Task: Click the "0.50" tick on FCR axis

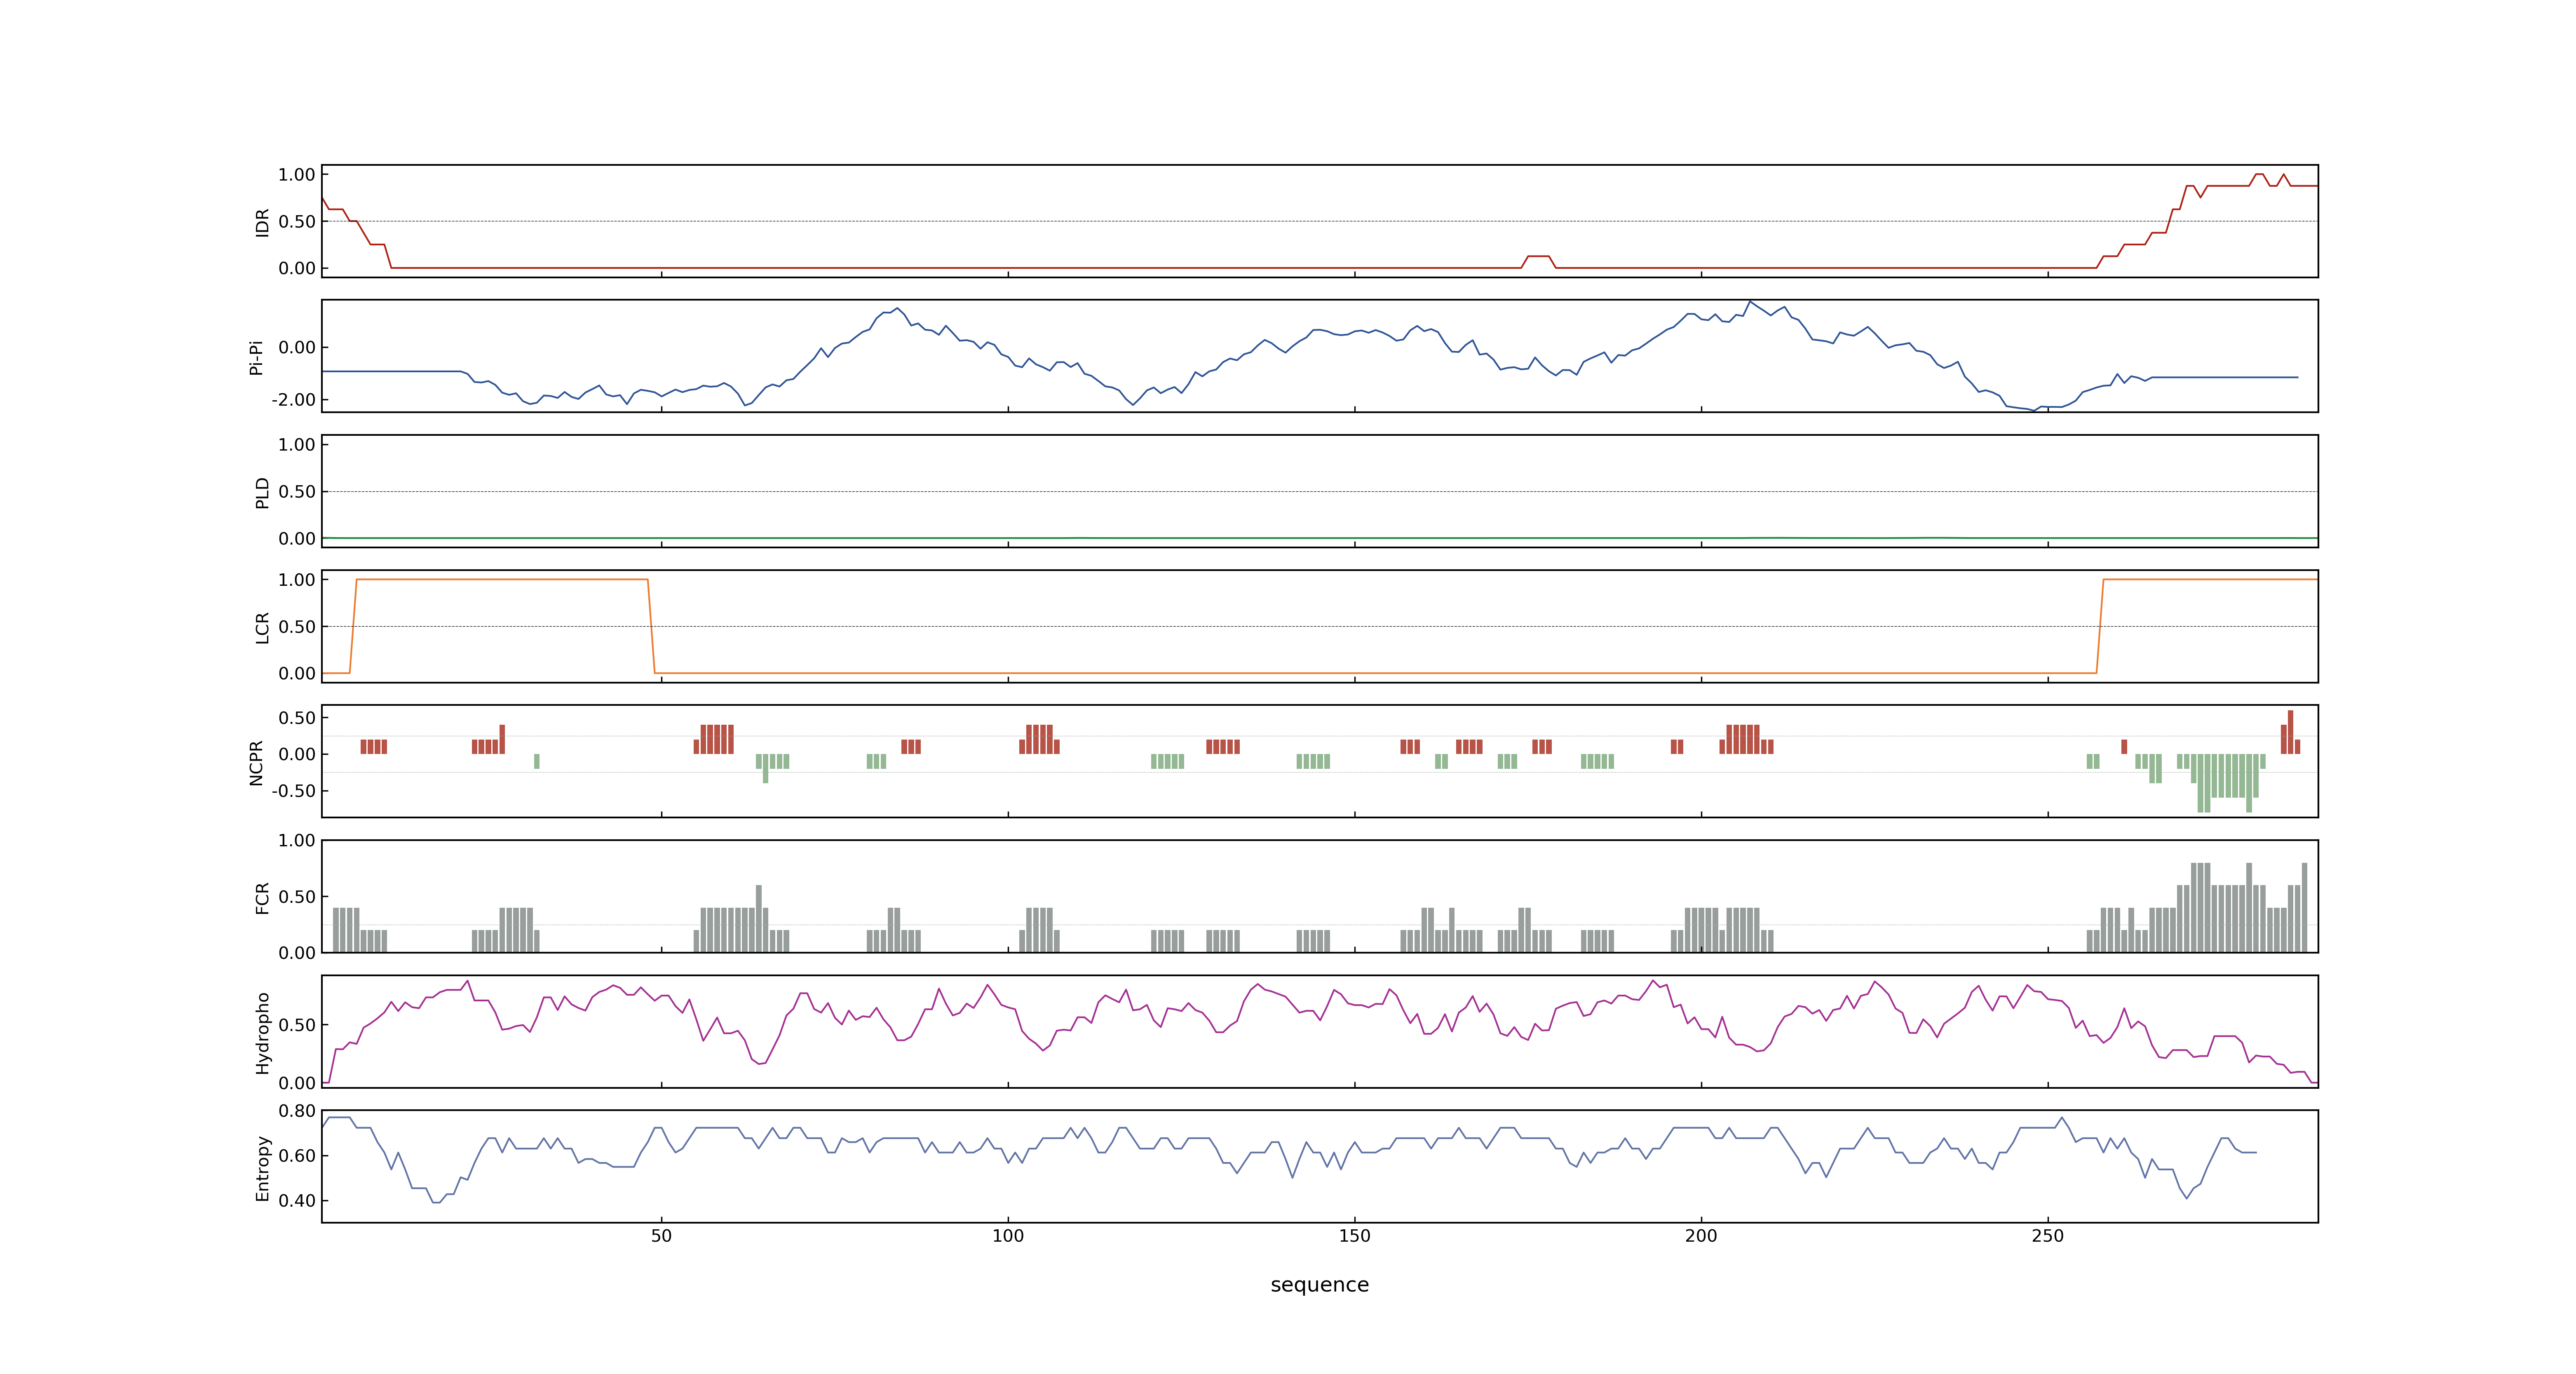Action: pyautogui.click(x=297, y=897)
